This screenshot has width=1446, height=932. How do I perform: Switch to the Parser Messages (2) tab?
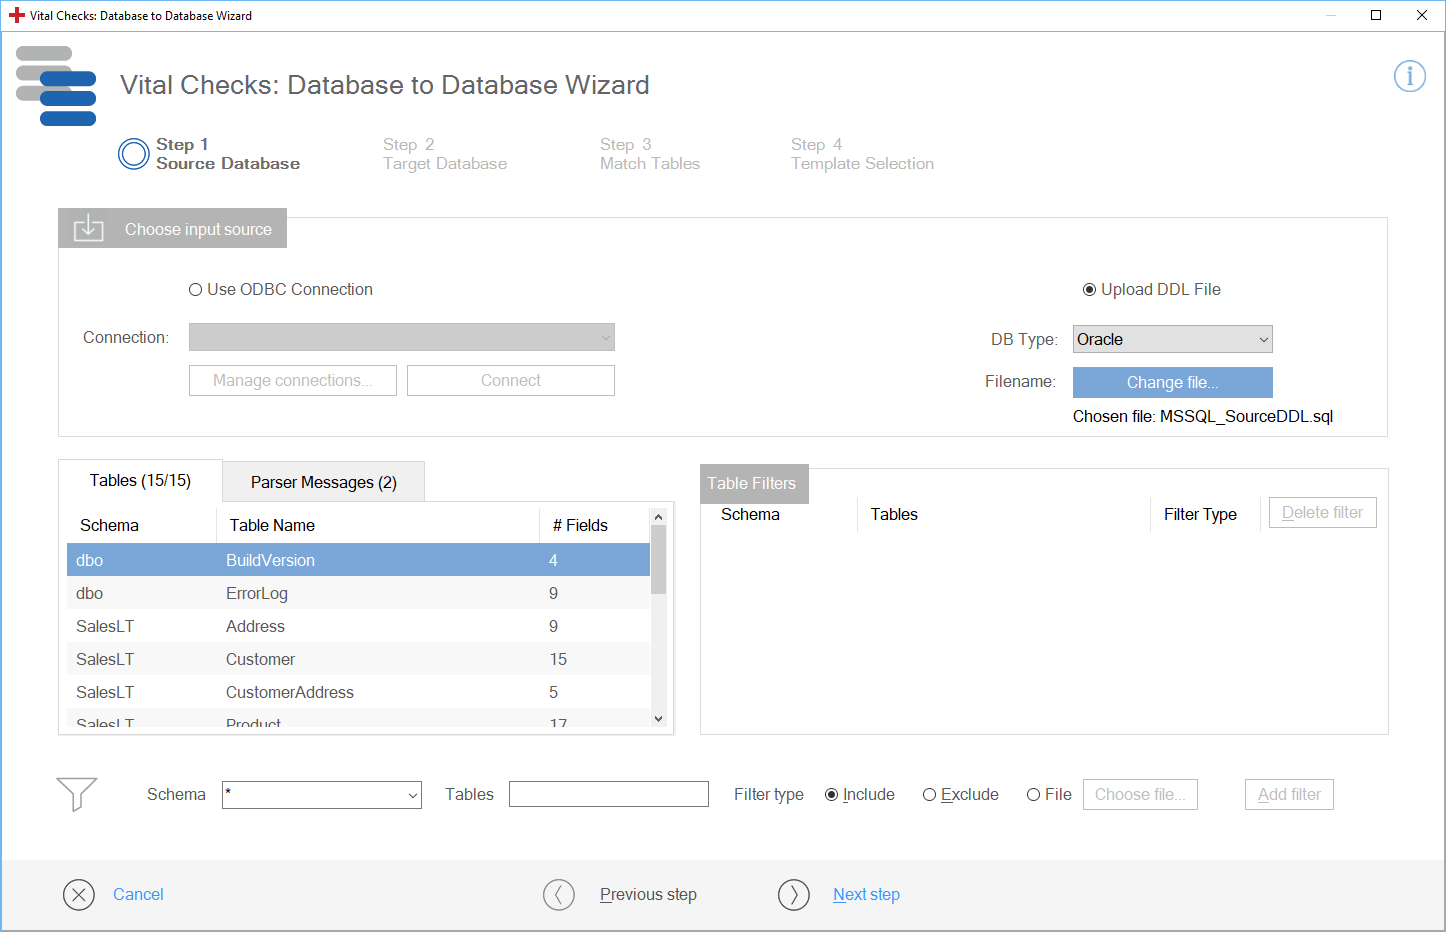click(323, 482)
